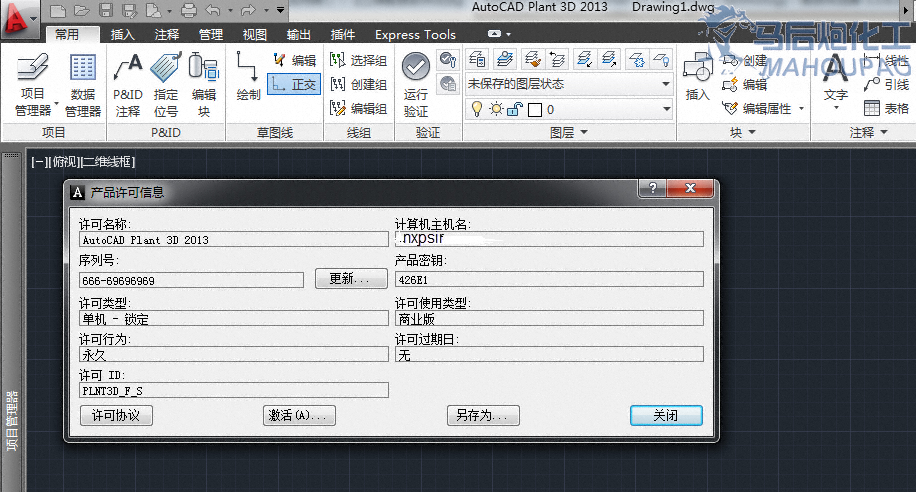Expand the 图层 panel arrow
The width and height of the screenshot is (916, 492).
pos(584,133)
